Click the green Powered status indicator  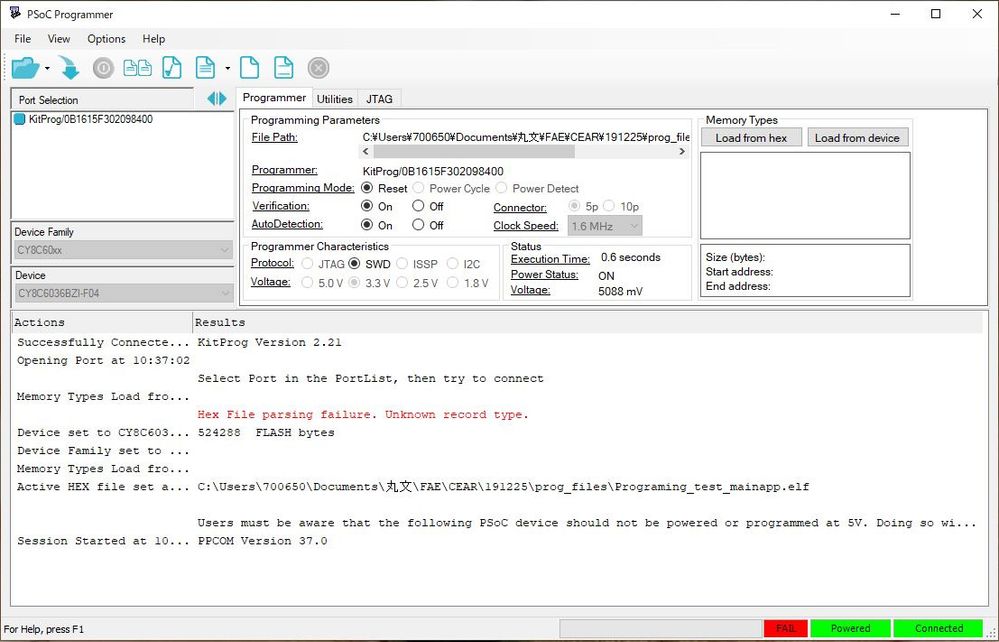[x=851, y=629]
